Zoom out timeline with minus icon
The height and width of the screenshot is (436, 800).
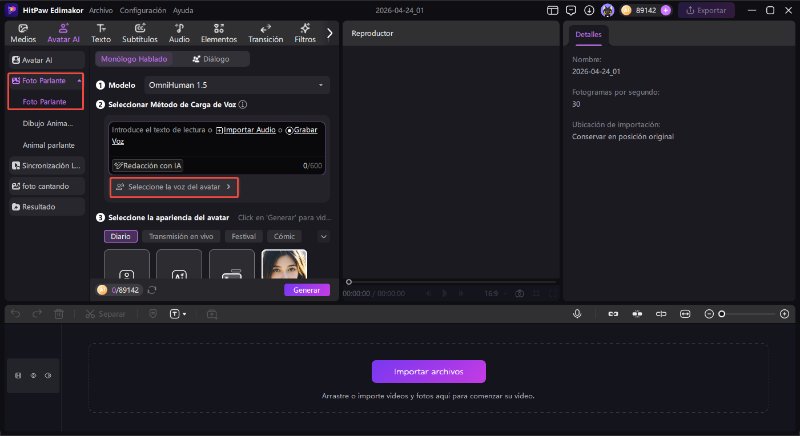pos(709,314)
